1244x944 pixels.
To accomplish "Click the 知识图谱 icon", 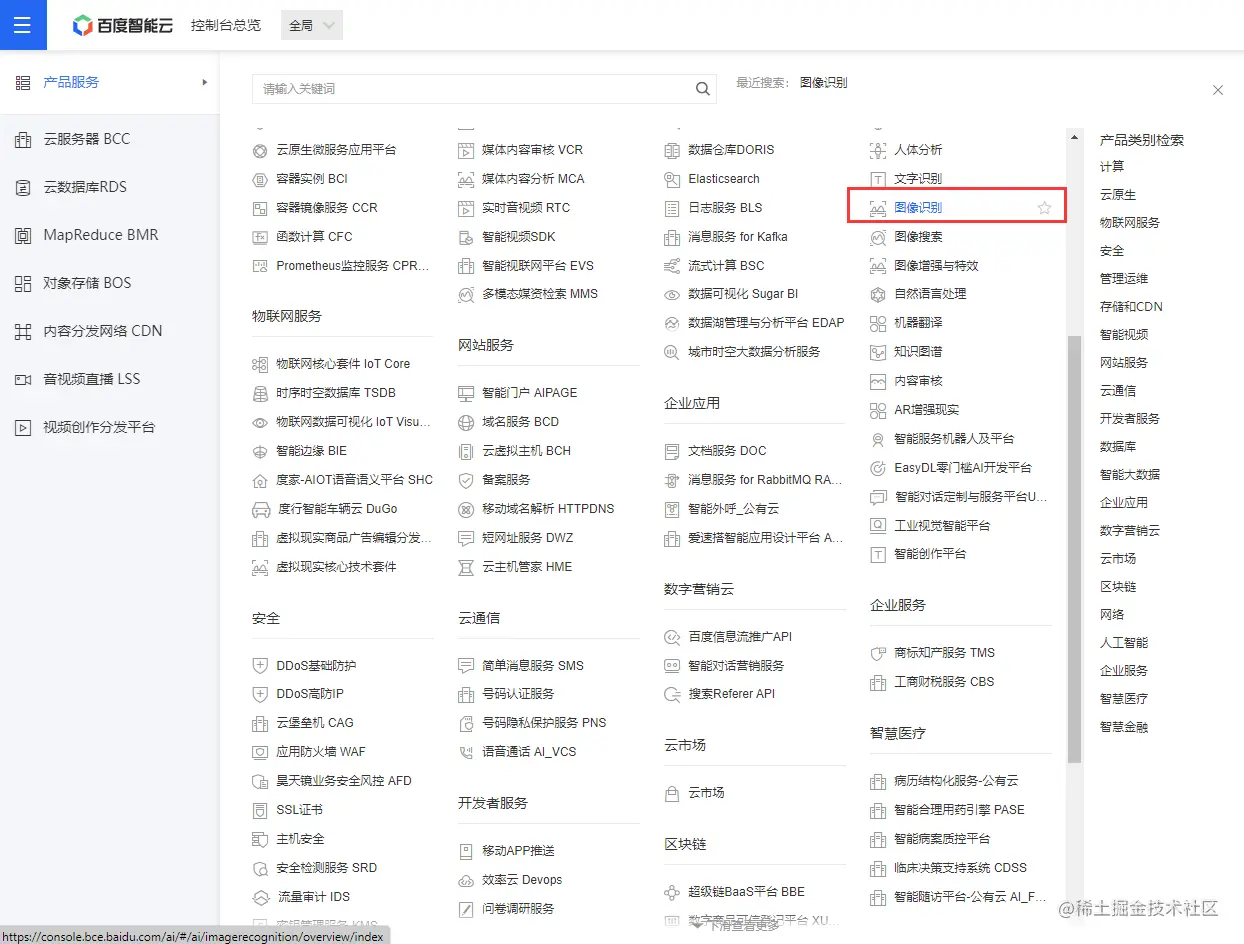I will tap(878, 352).
